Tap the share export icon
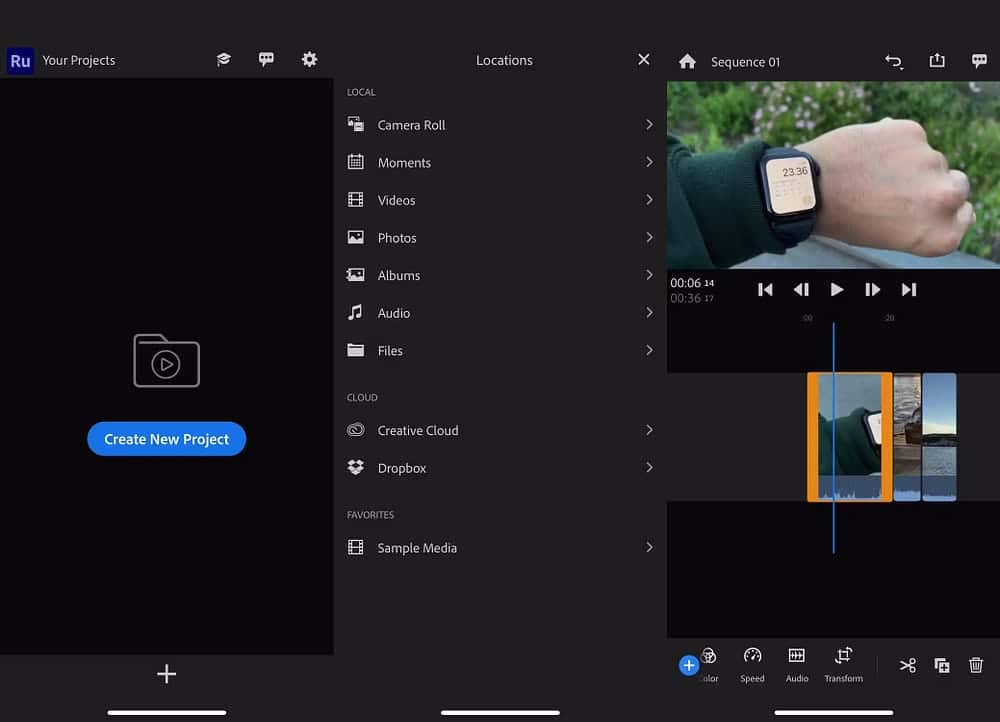The image size is (1000, 722). click(937, 61)
